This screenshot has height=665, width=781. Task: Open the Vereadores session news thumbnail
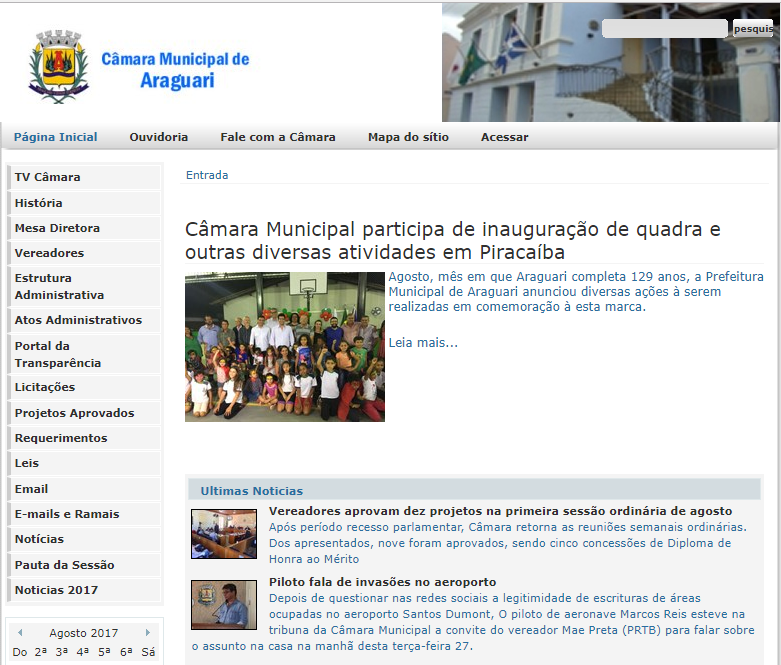click(x=224, y=533)
